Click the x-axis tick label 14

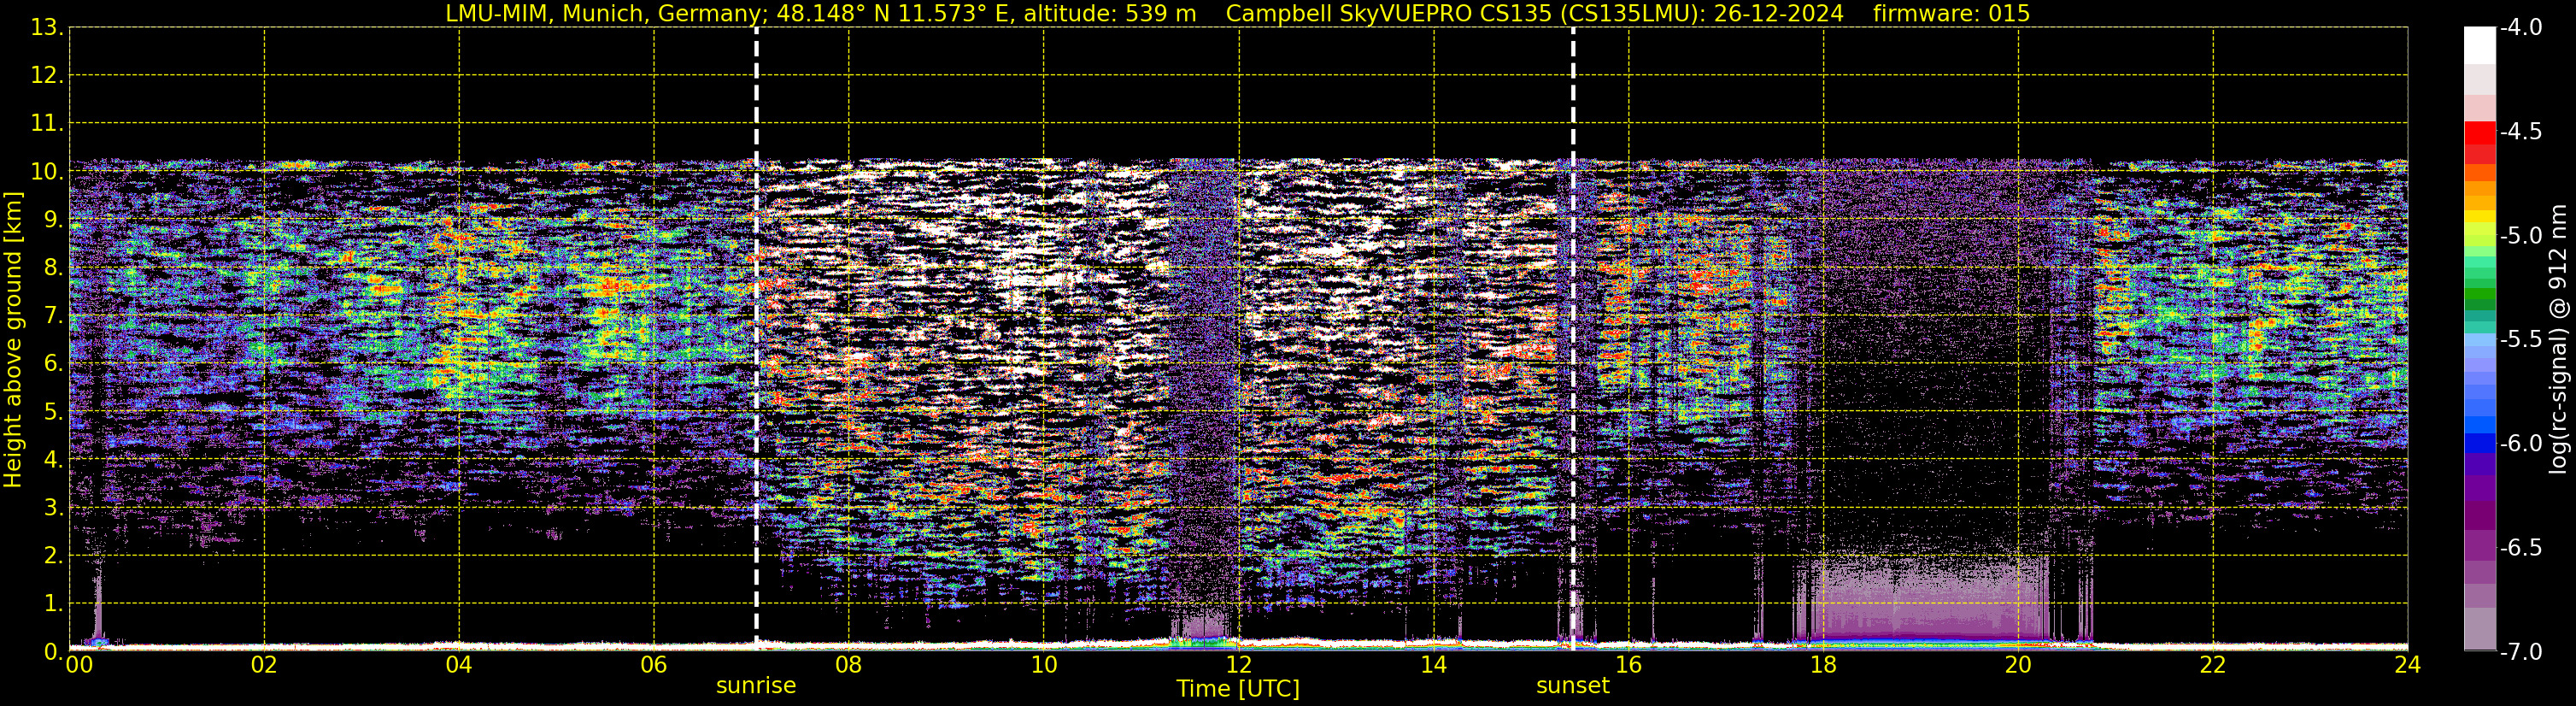coord(1433,665)
